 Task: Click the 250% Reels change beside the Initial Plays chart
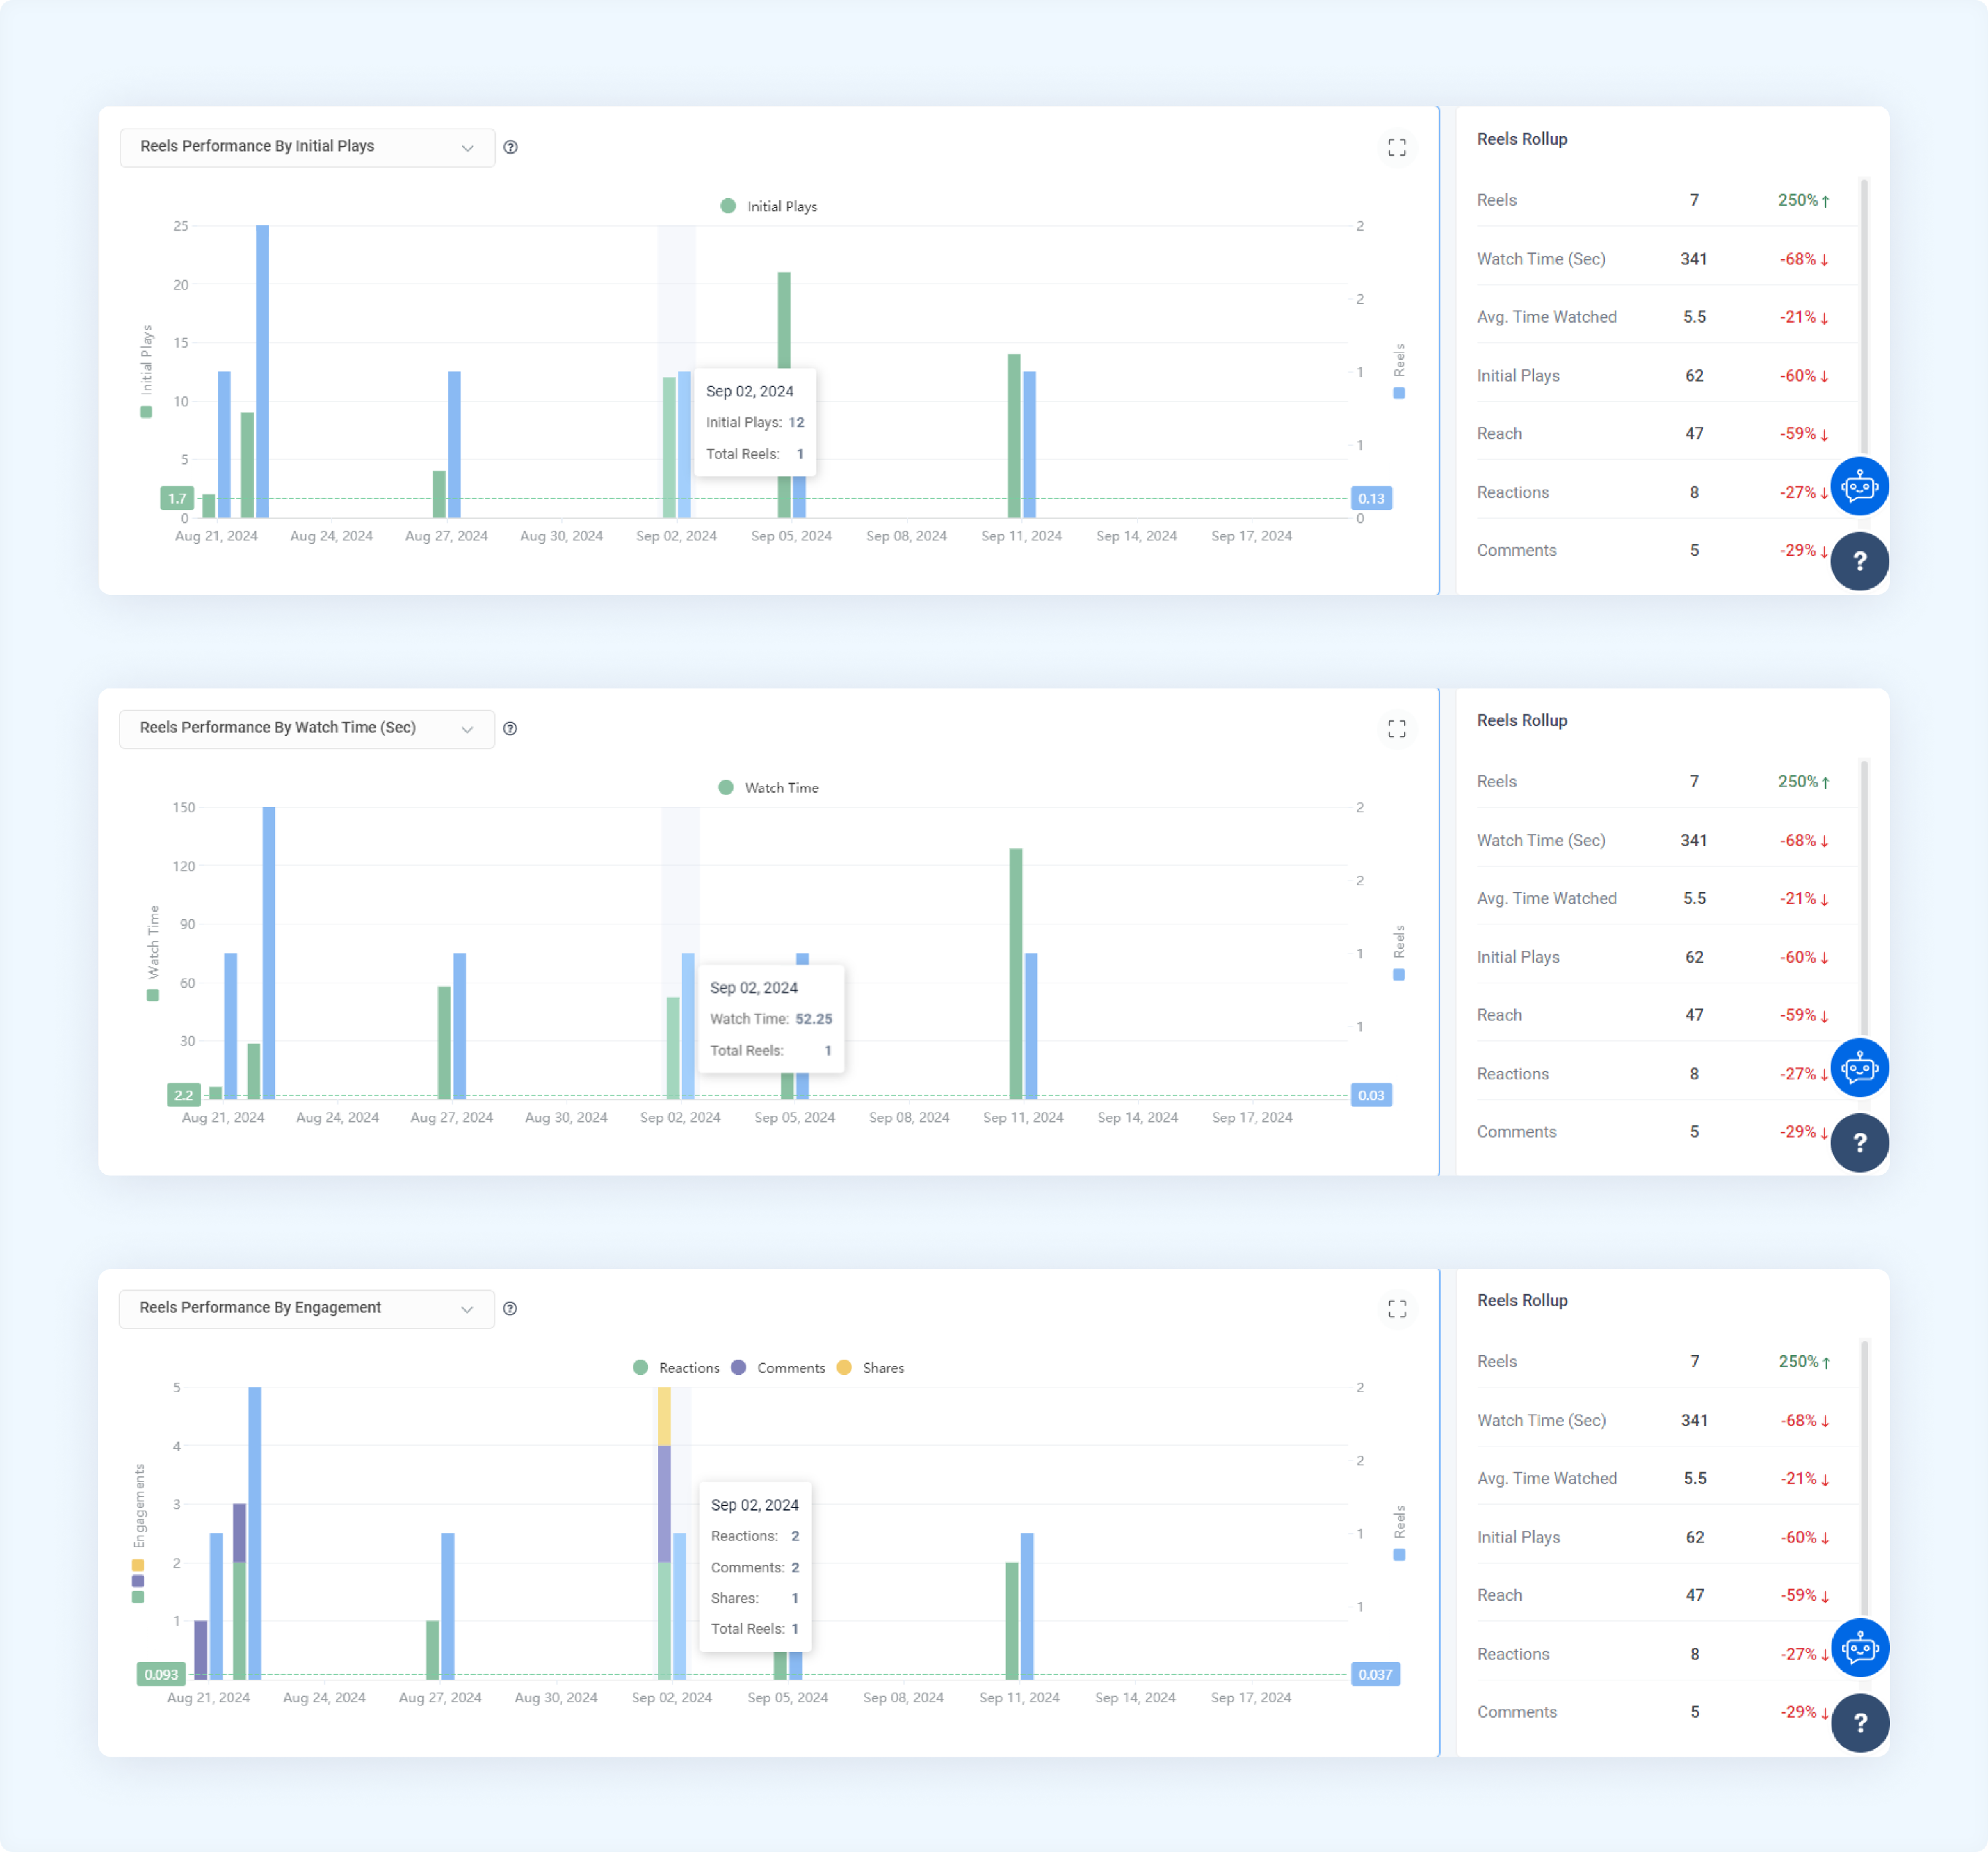click(x=1803, y=200)
